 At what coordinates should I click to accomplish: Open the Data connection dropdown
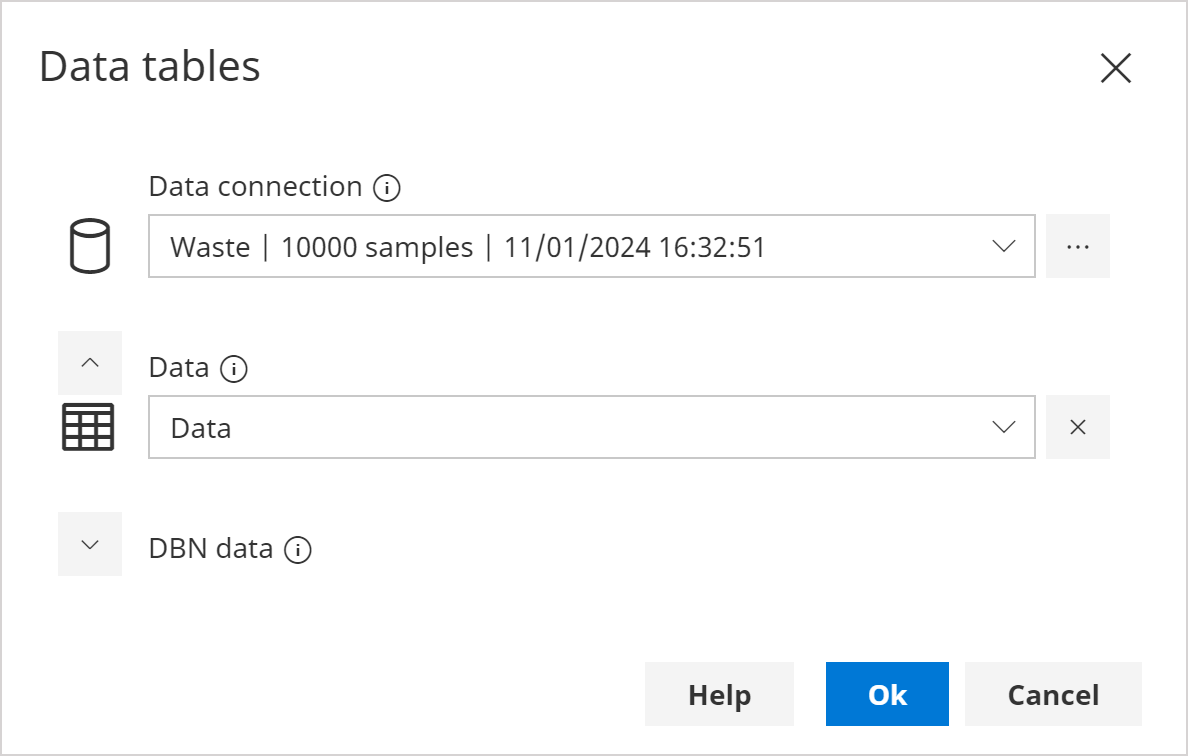pyautogui.click(x=1005, y=246)
